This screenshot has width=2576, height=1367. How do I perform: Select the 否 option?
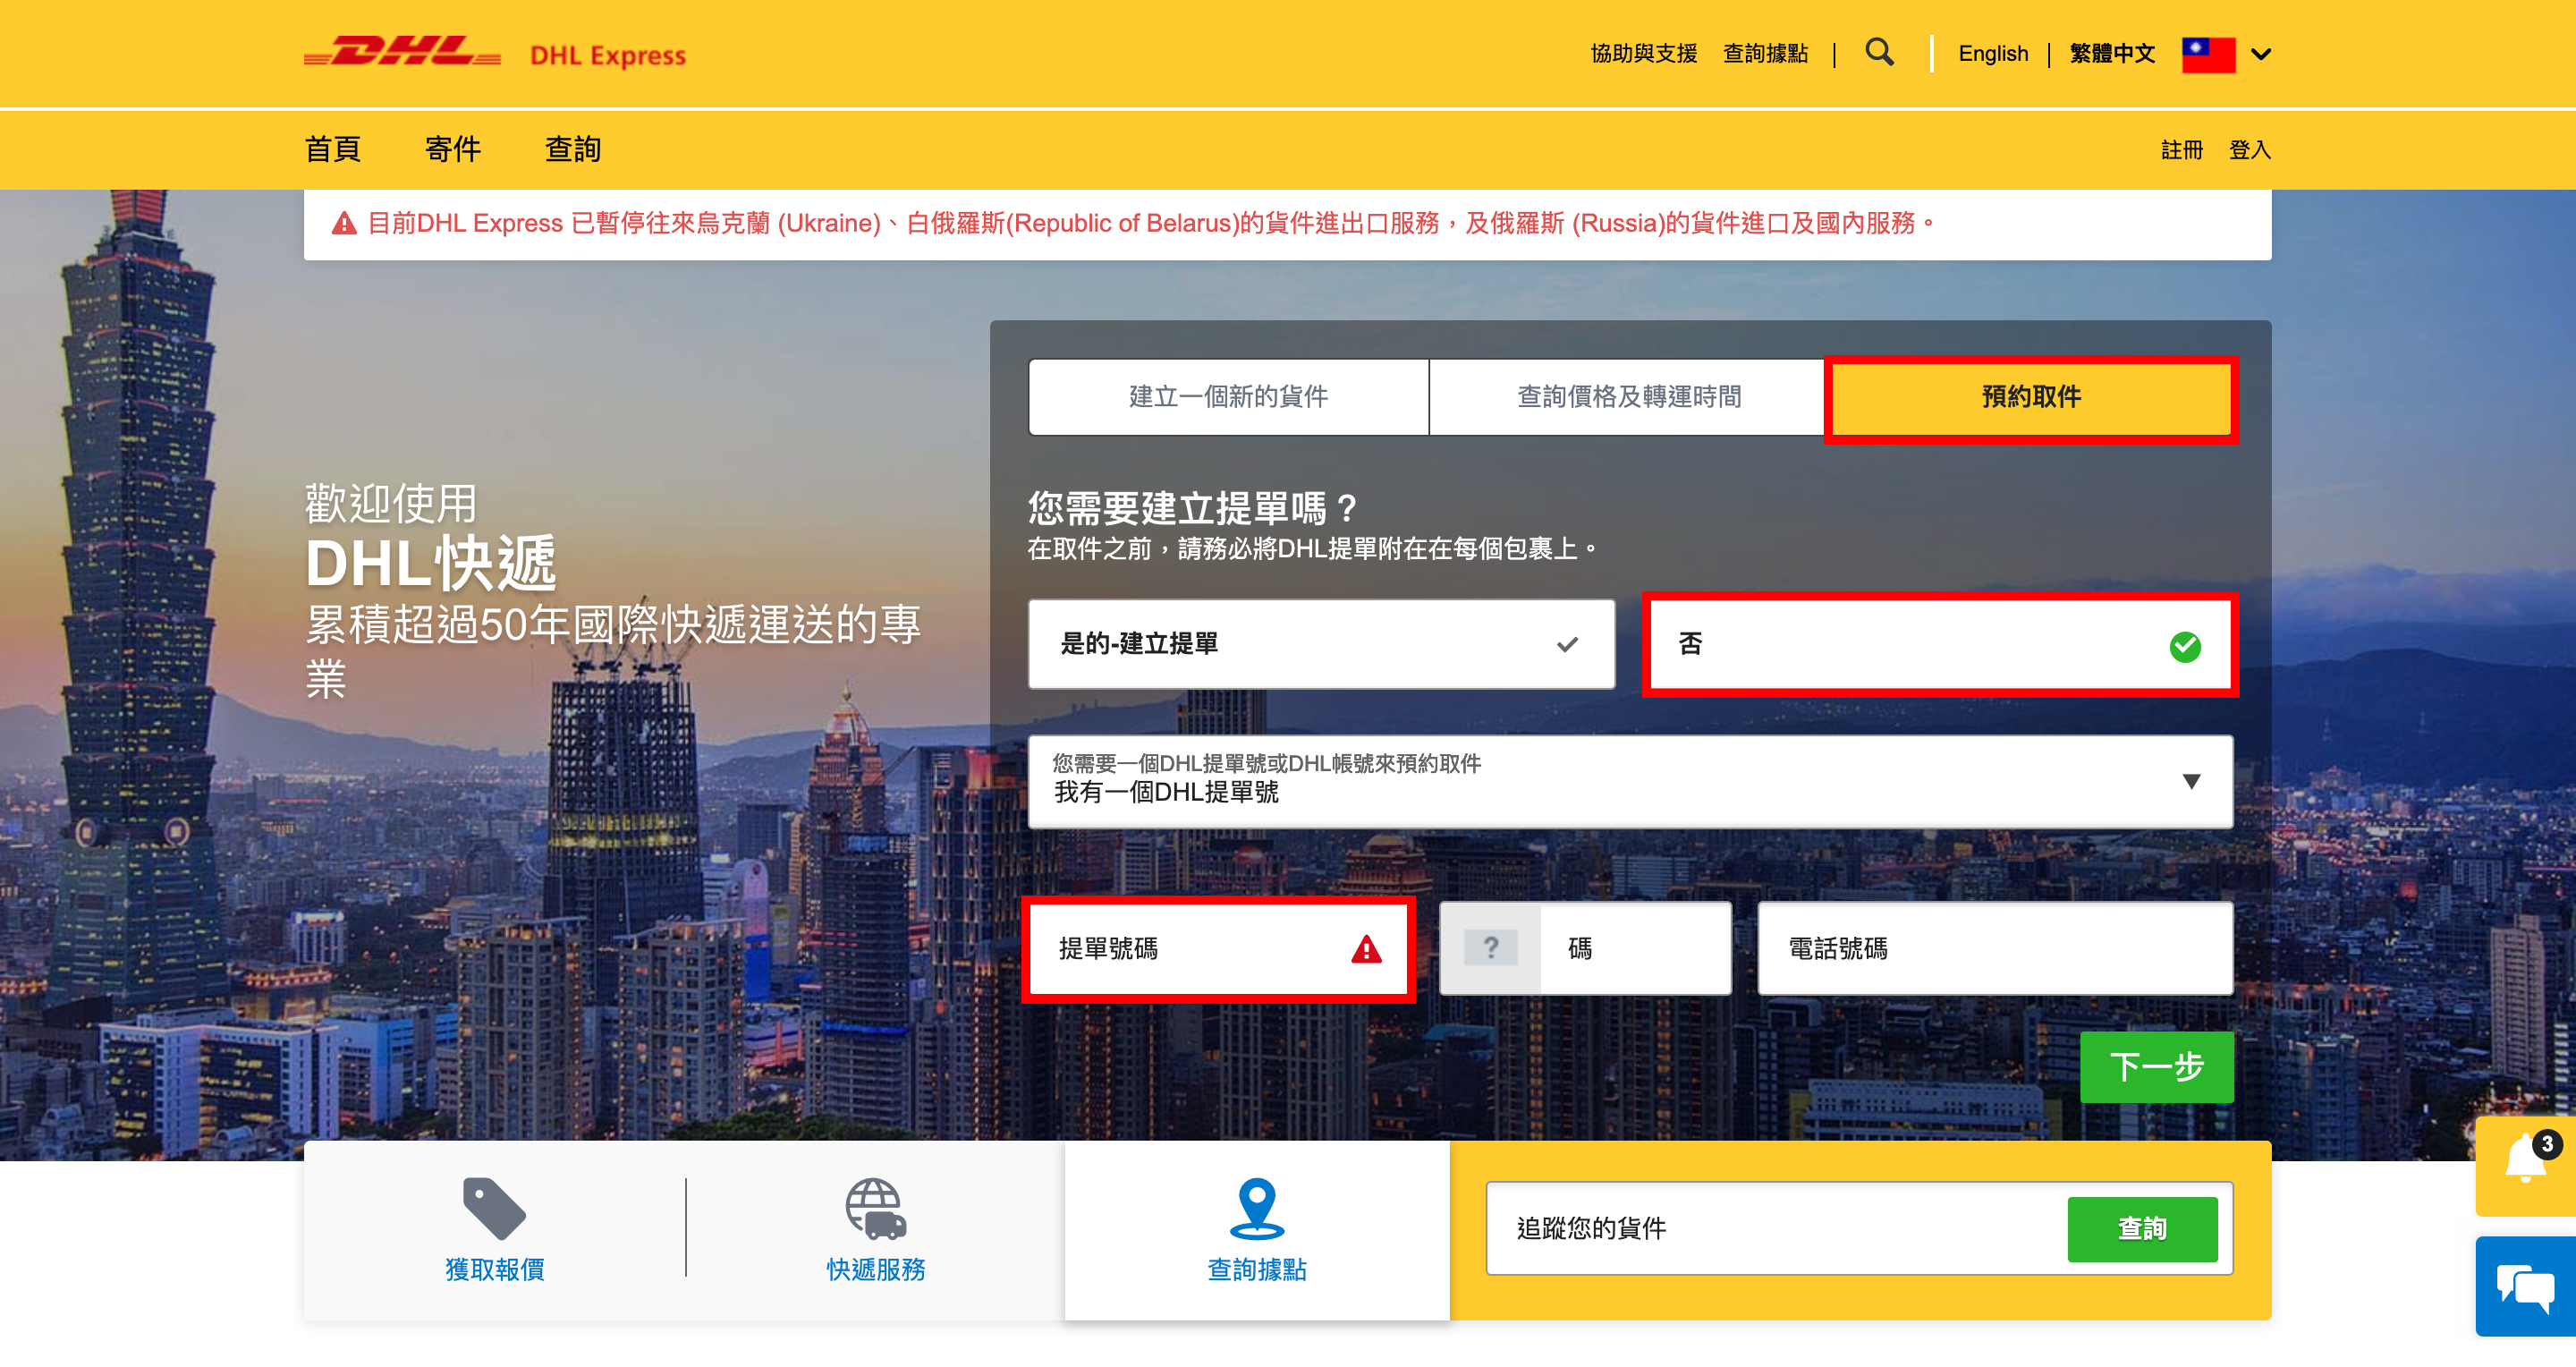[1939, 645]
